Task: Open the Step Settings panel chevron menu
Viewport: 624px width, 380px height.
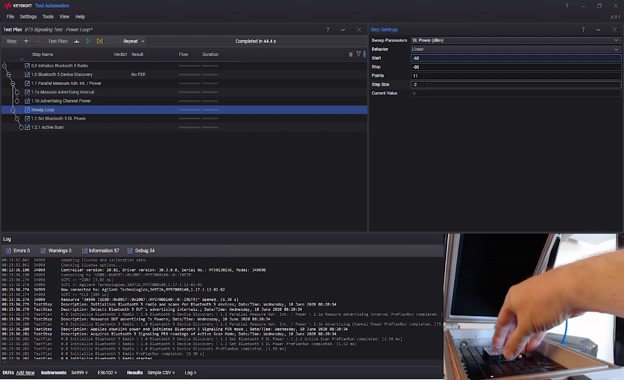Action: tap(598, 29)
